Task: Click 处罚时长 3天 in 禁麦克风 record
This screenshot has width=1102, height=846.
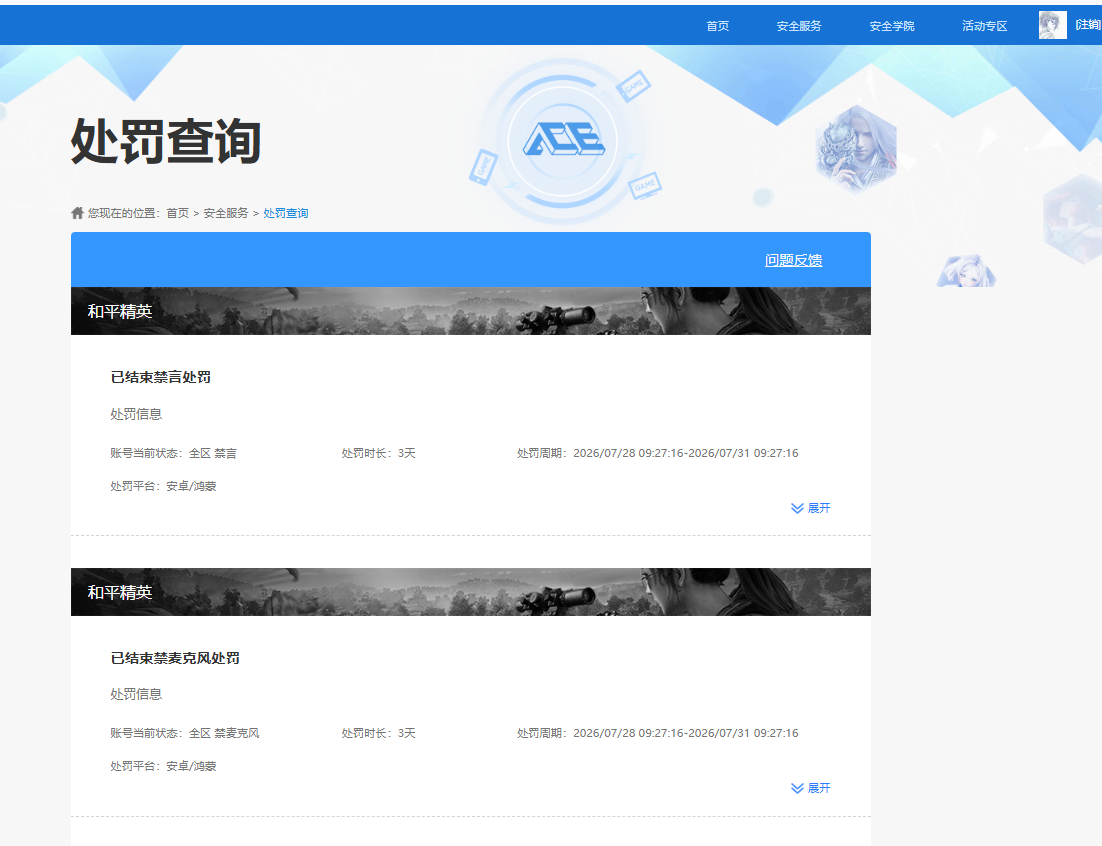Action: pyautogui.click(x=379, y=733)
